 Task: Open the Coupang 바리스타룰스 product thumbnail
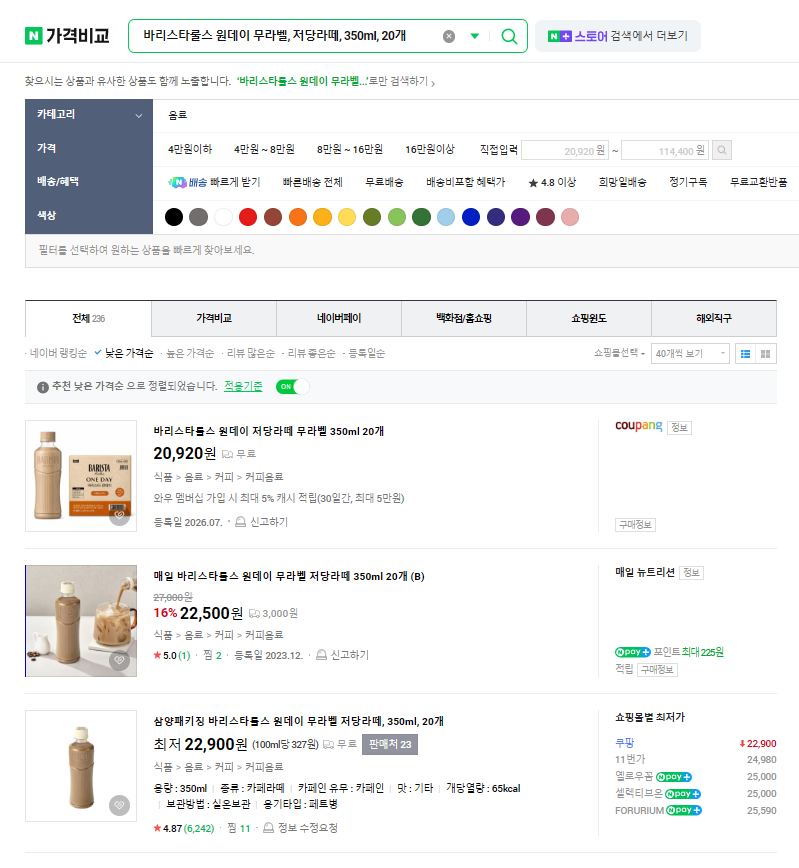tap(81, 476)
